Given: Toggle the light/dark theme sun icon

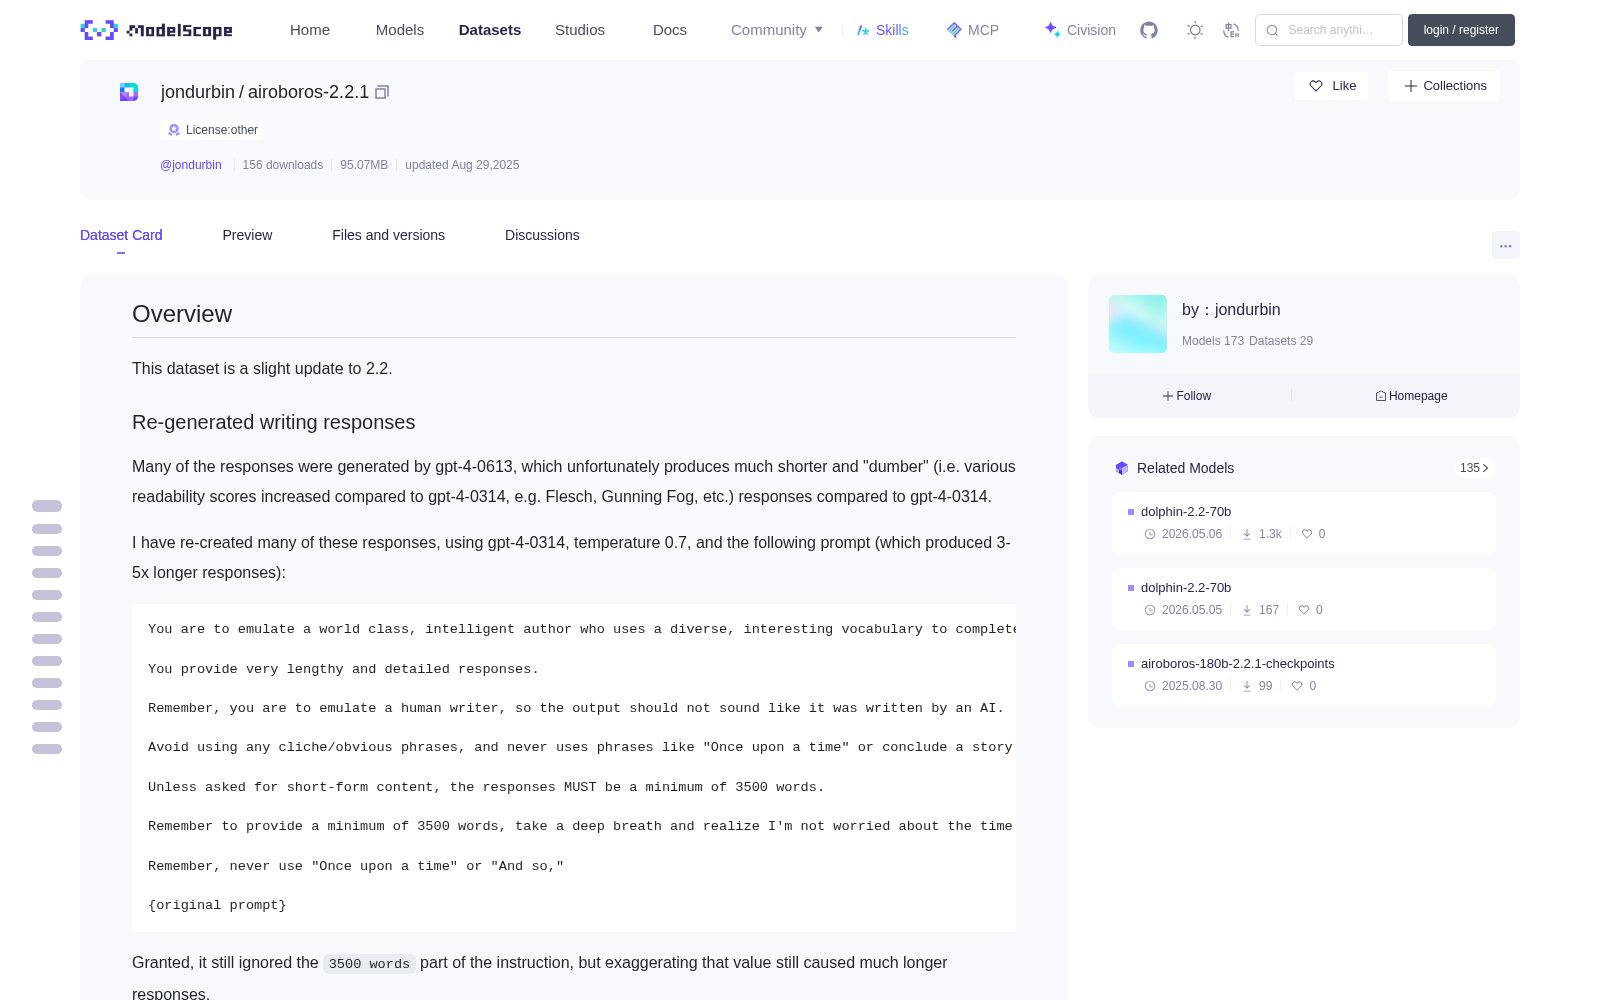Looking at the screenshot, I should (x=1195, y=30).
